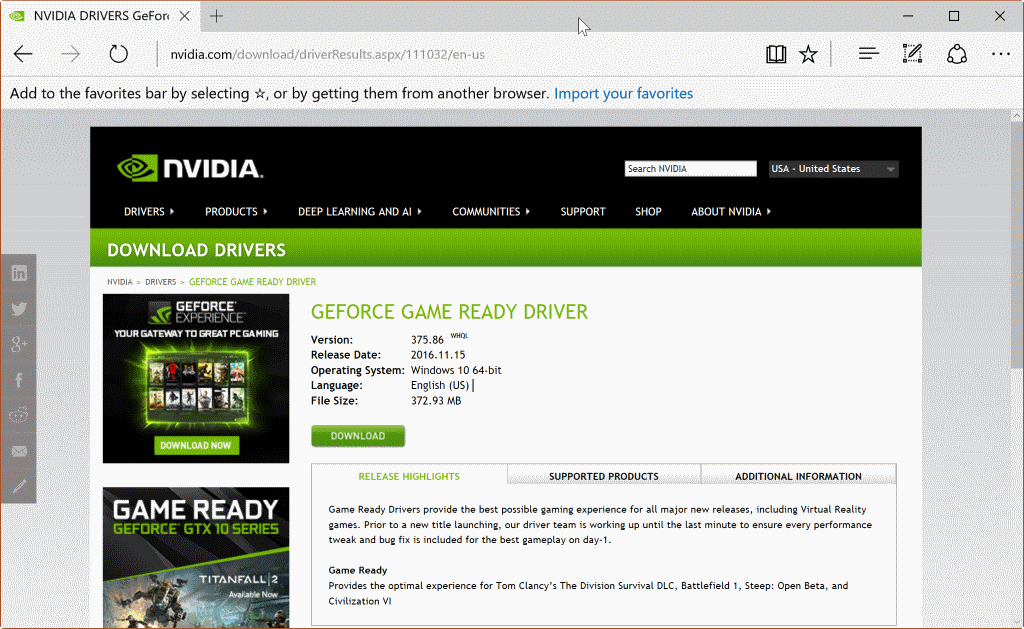Image resolution: width=1024 pixels, height=629 pixels.
Task: Click the Windows 10 64-bit text
Action: [456, 370]
